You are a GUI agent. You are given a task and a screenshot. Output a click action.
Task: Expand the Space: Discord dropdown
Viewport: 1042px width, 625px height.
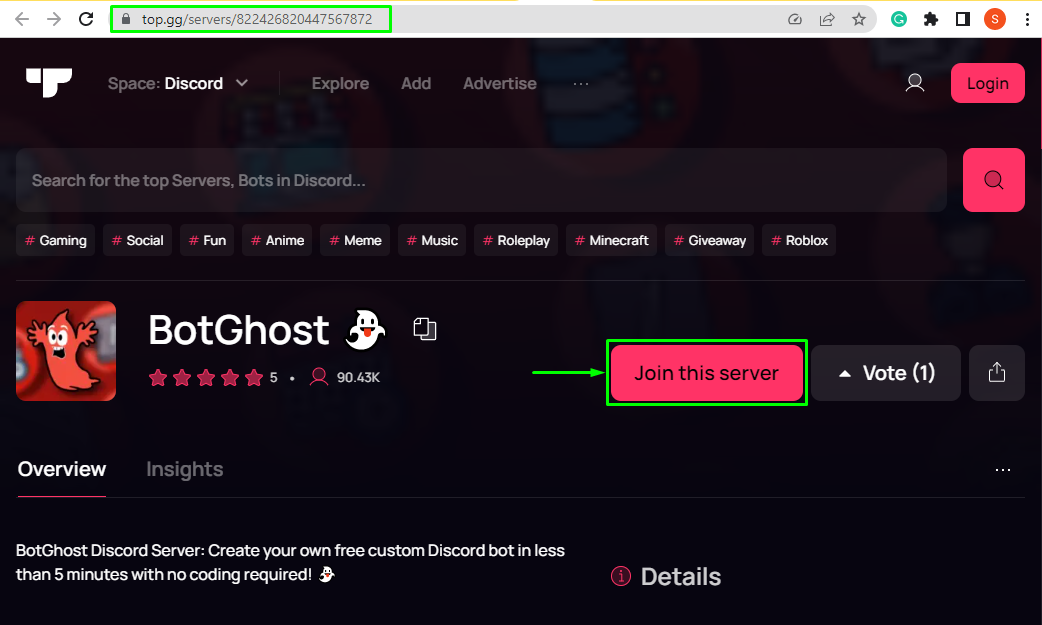pyautogui.click(x=178, y=83)
